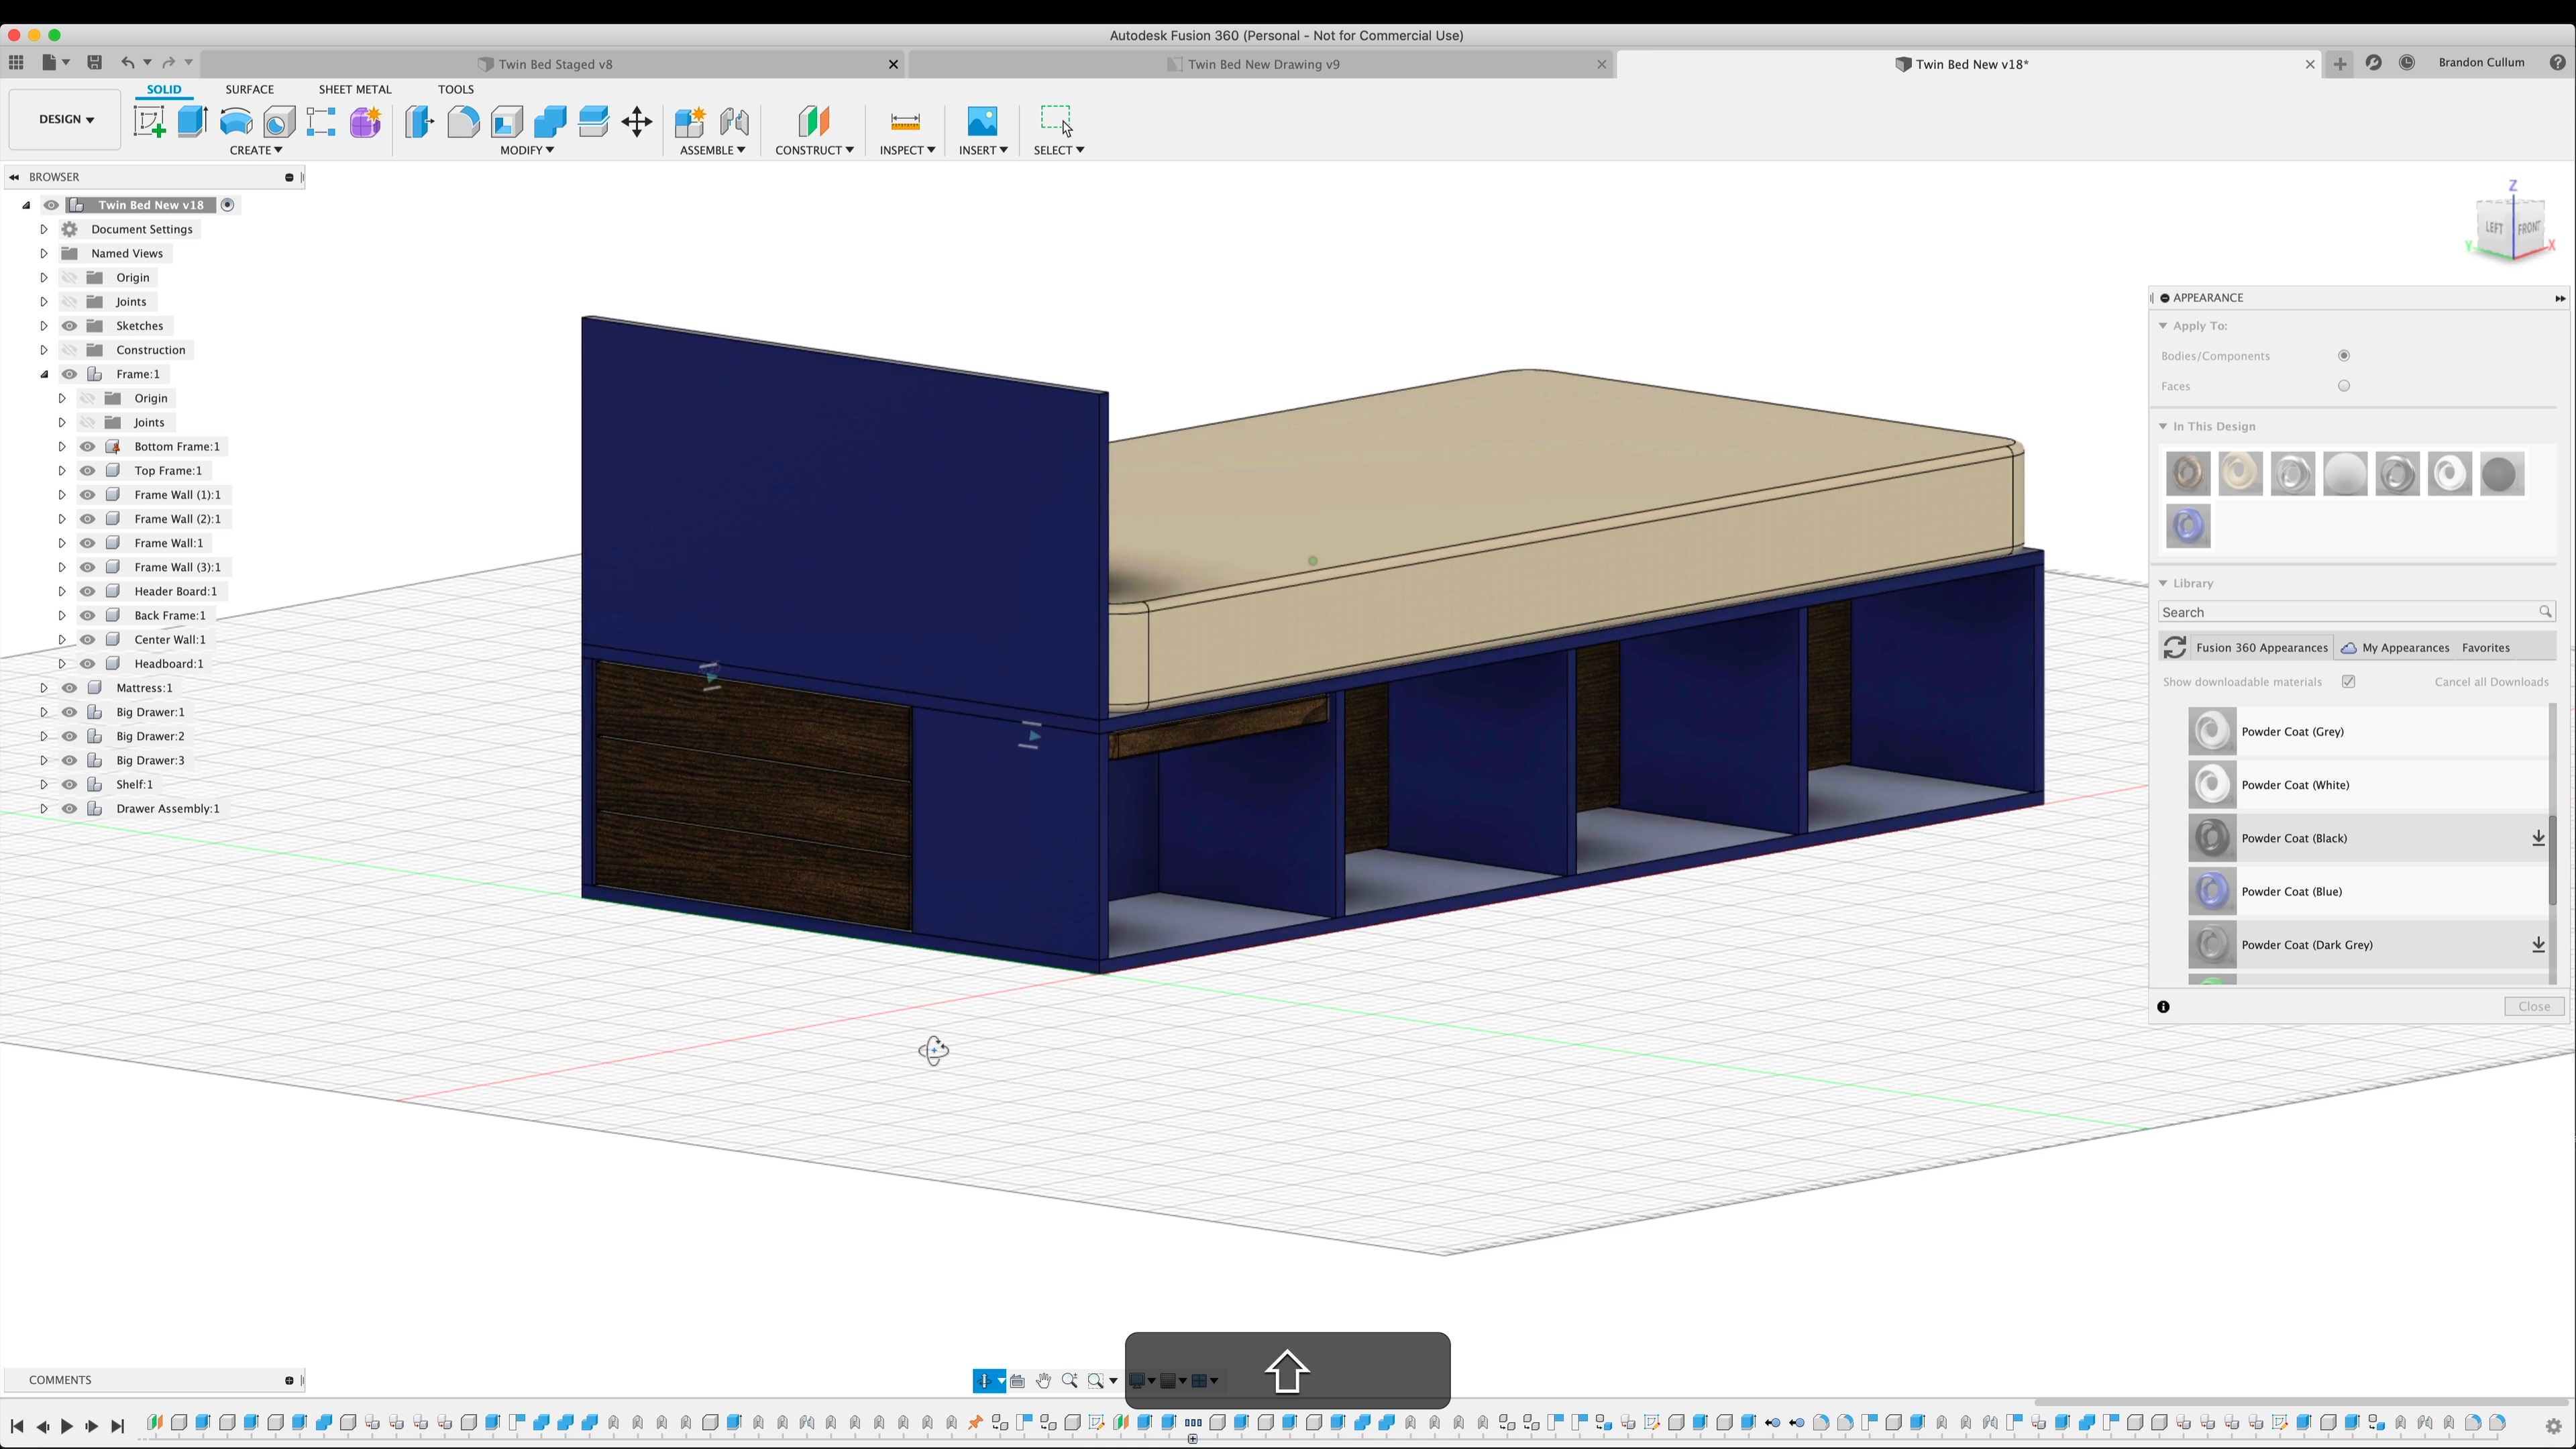The image size is (2576, 1449).
Task: Toggle visibility of Headboard:1
Action: (x=88, y=664)
